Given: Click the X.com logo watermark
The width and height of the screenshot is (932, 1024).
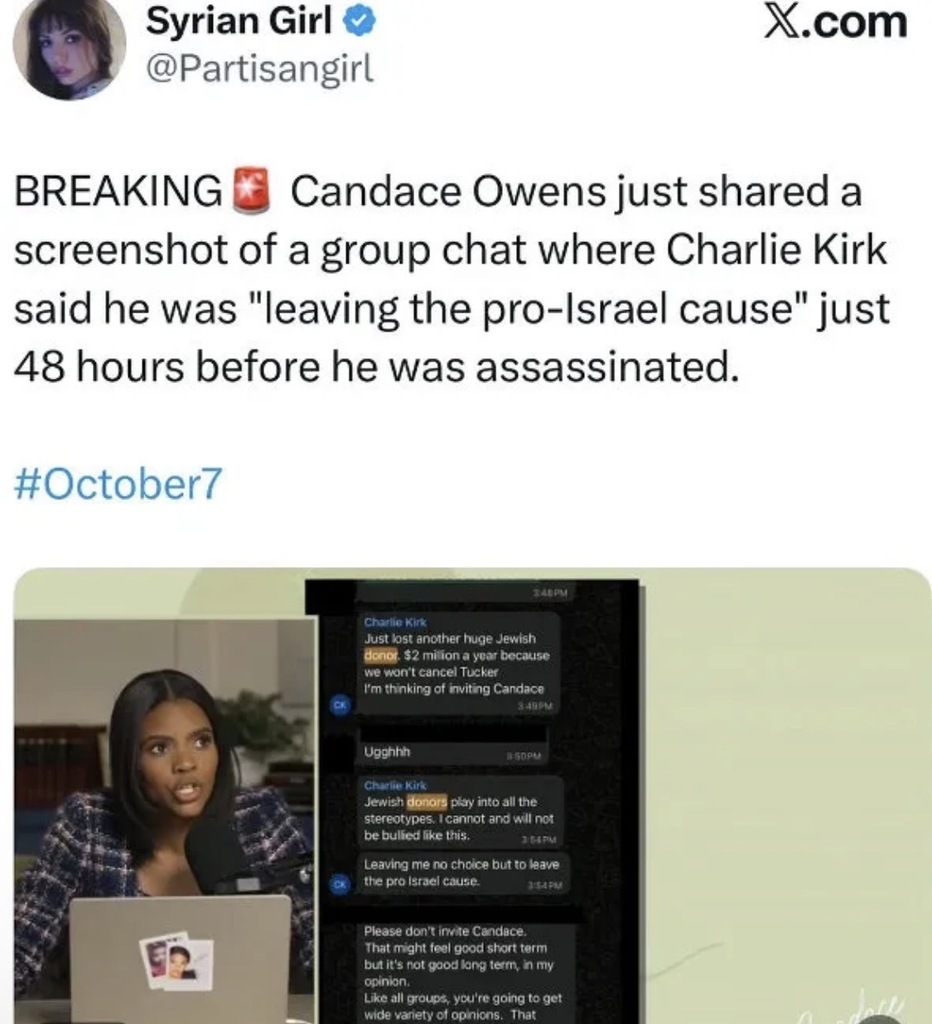Looking at the screenshot, I should click(x=836, y=22).
